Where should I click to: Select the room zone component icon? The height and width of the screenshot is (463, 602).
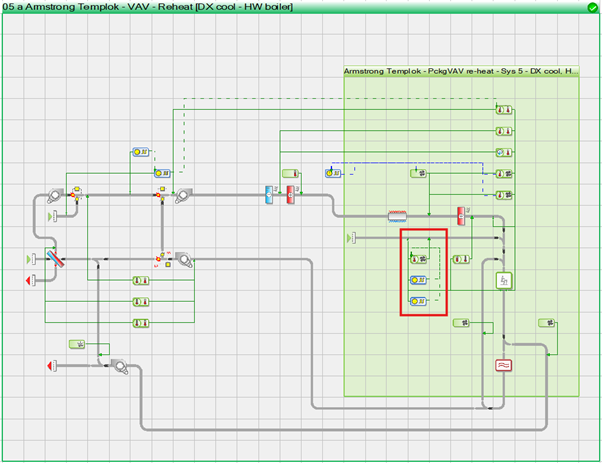tap(505, 282)
